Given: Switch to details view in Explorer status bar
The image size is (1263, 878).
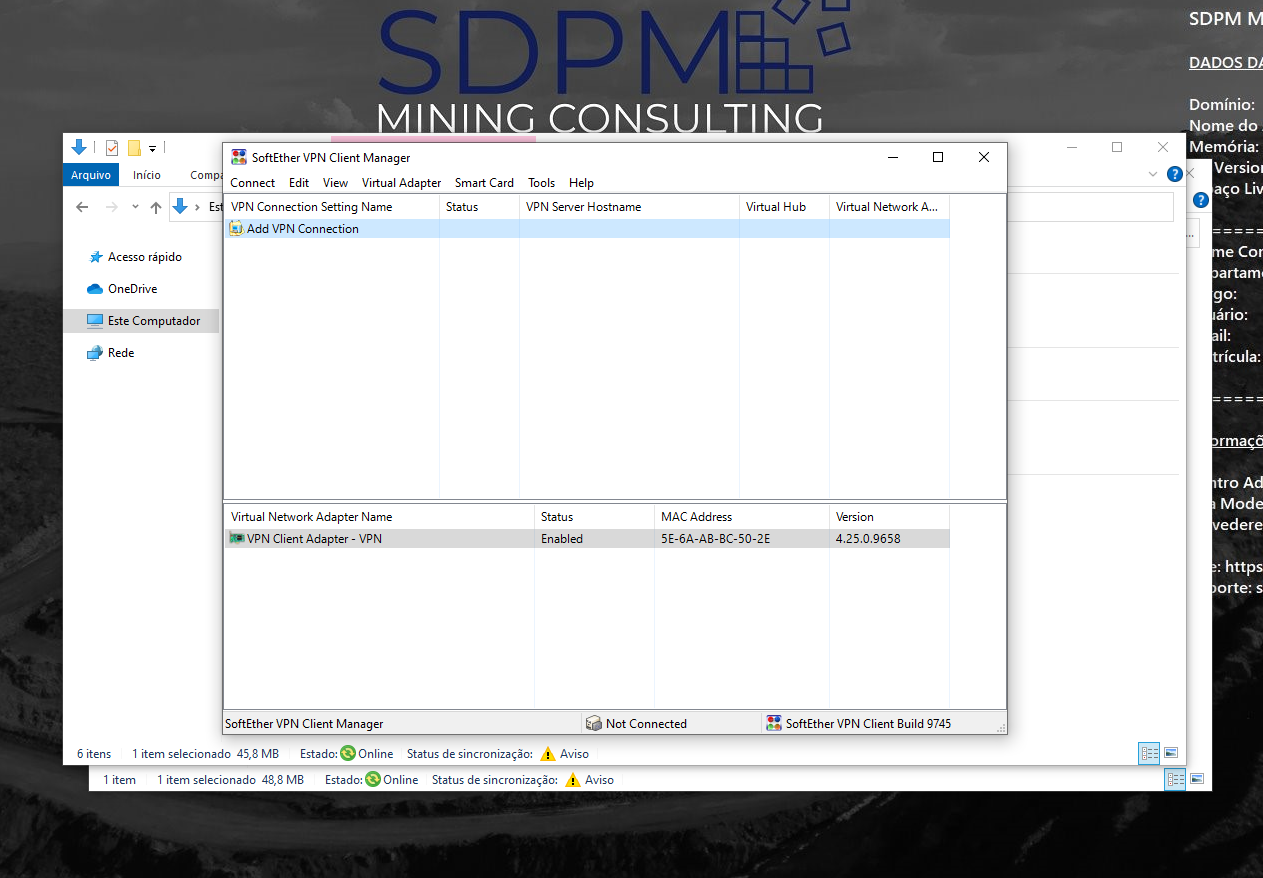Looking at the screenshot, I should 1149,753.
